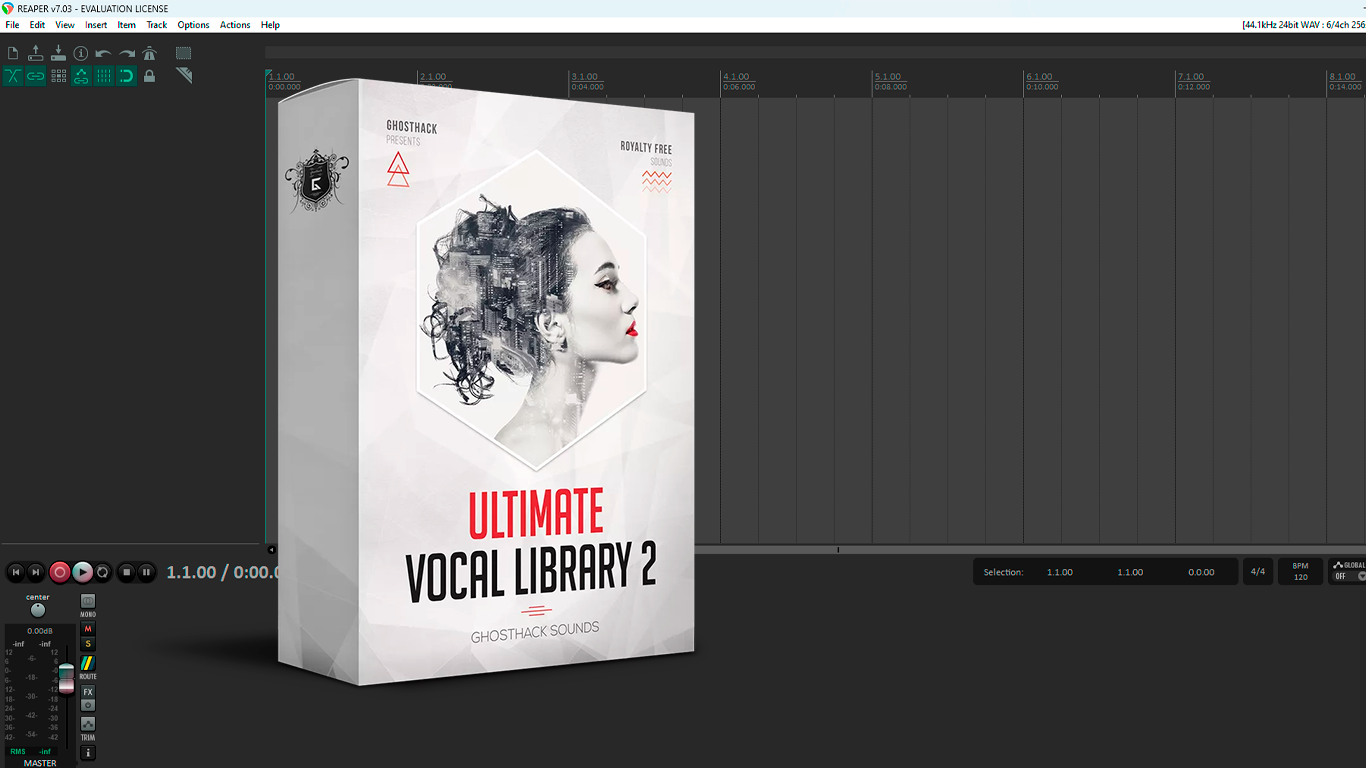Click the BPM 120 tempo field
Image resolution: width=1366 pixels, height=768 pixels.
1300,572
